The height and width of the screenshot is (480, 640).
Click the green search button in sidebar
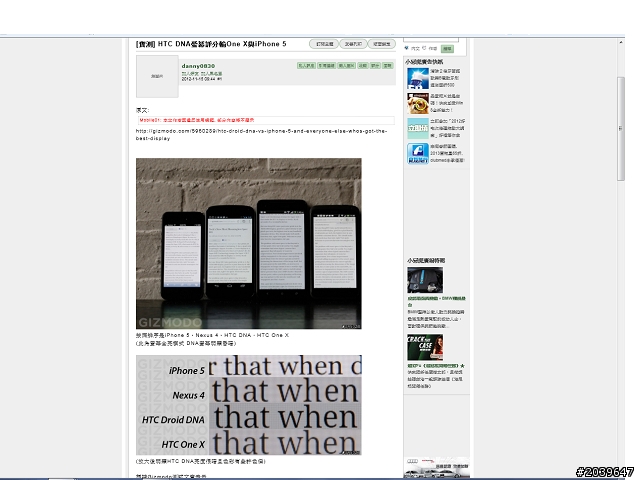click(447, 49)
